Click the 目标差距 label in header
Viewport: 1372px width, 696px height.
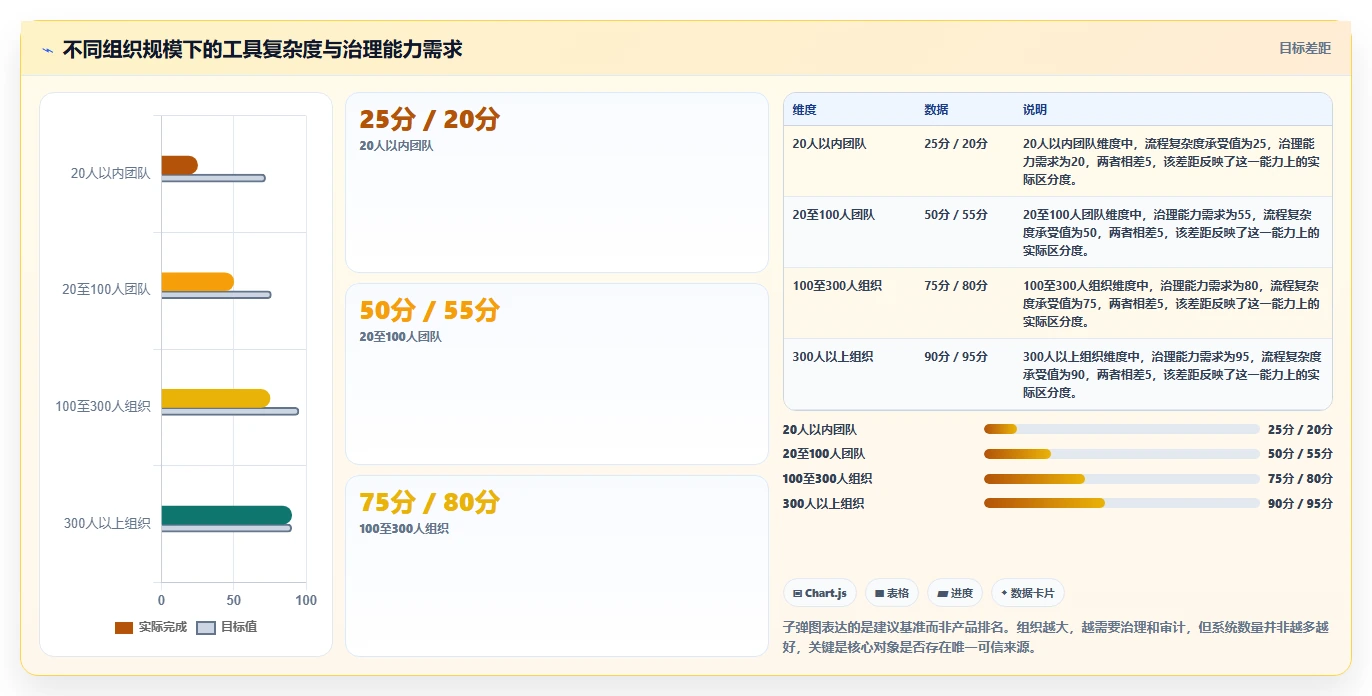[x=1305, y=48]
